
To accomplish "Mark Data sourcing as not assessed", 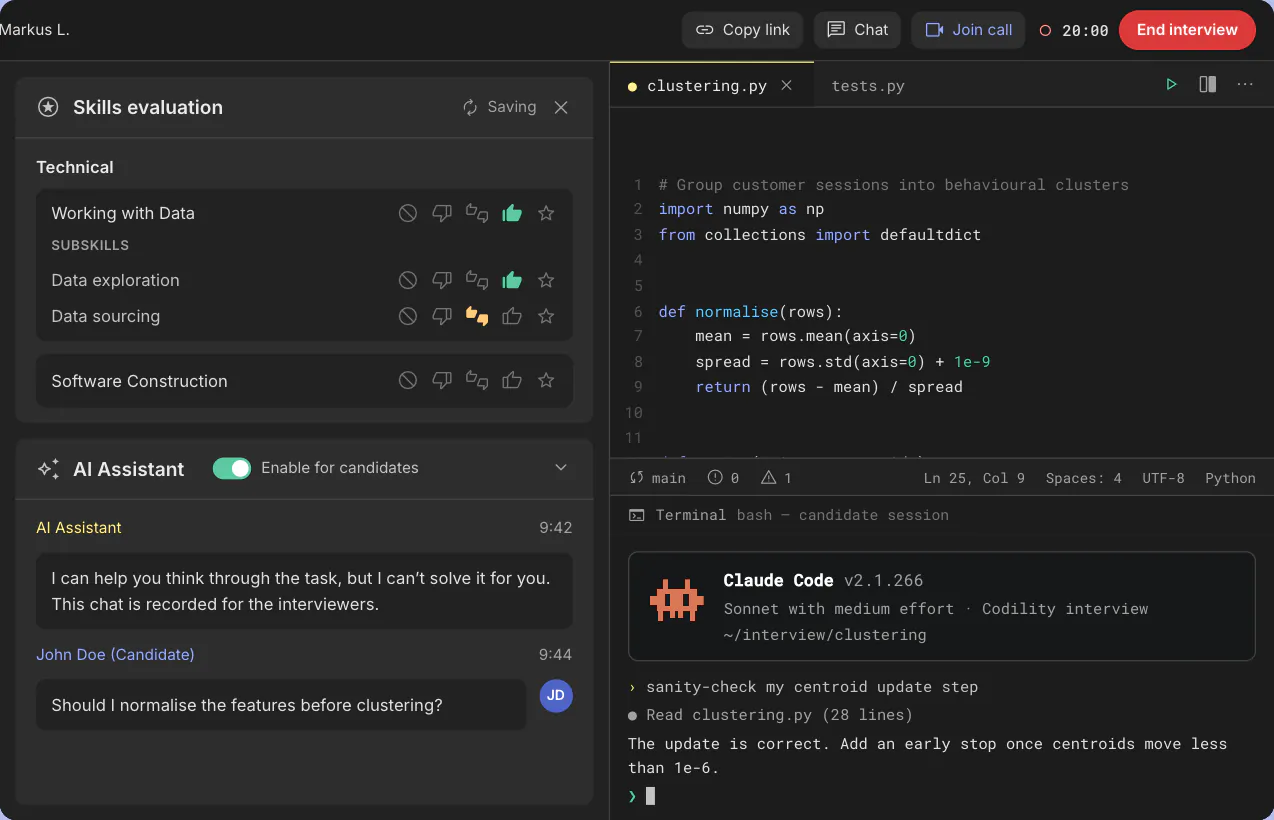I will coord(408,316).
